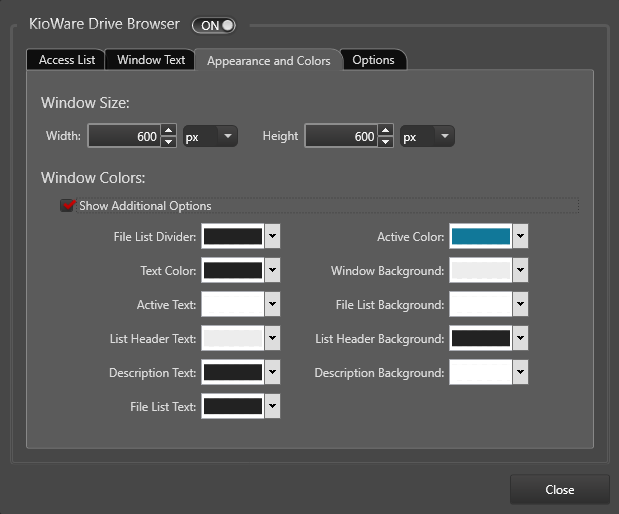Click the Description Background color swatch

480,372
